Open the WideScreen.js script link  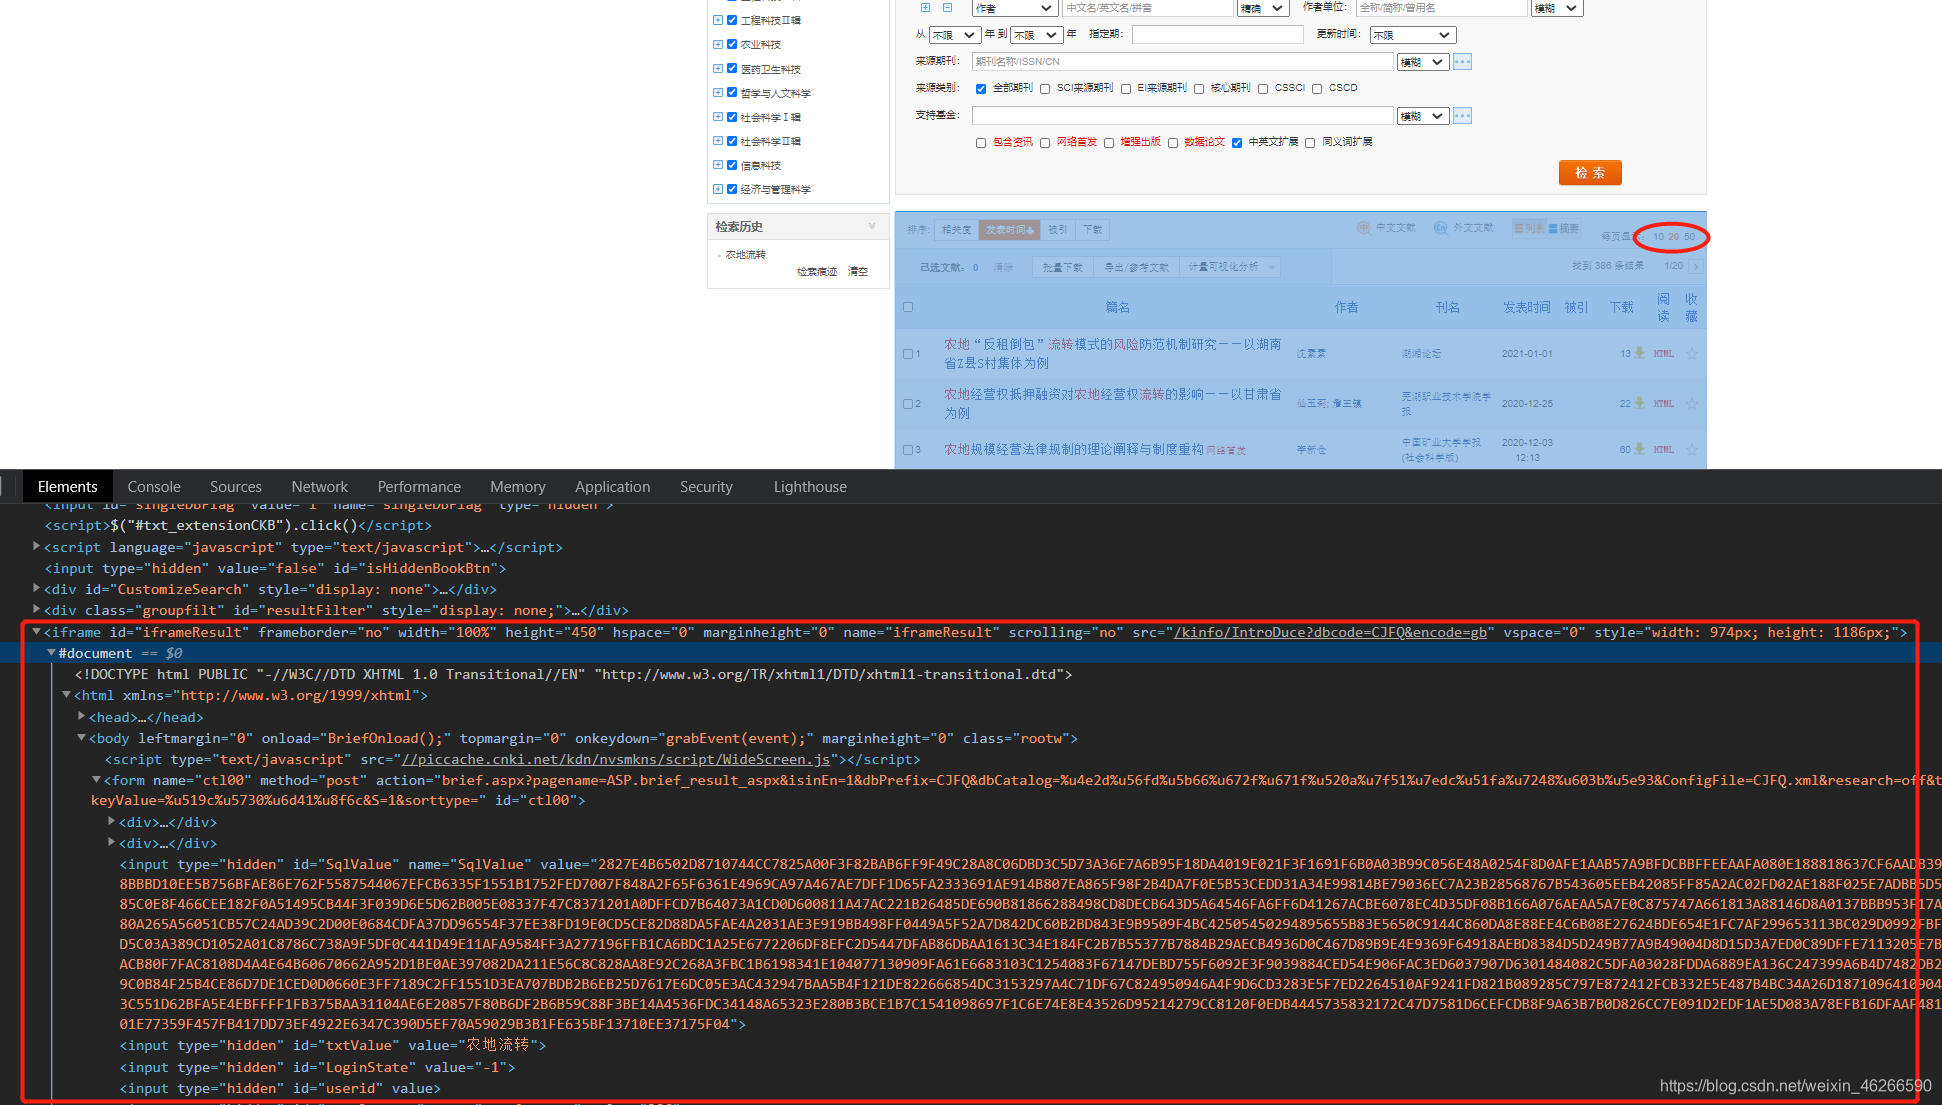(615, 760)
